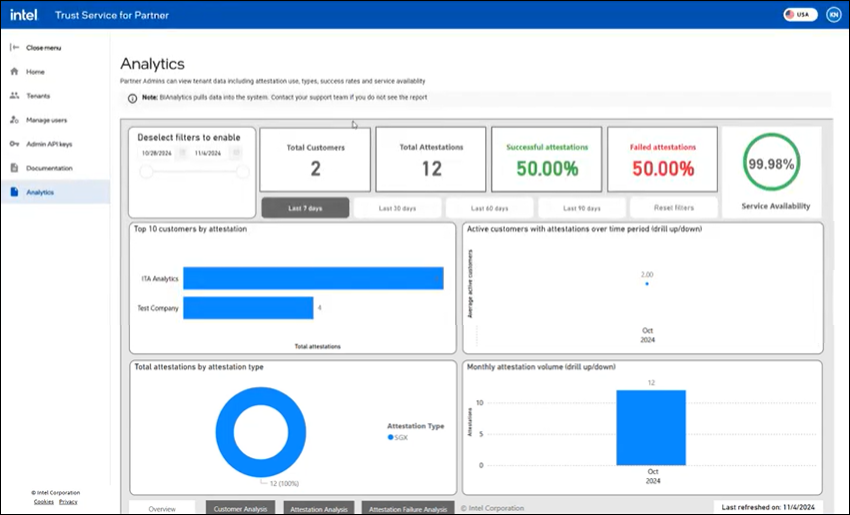850x515 pixels.
Task: Select Last 7 days filter
Action: (305, 208)
